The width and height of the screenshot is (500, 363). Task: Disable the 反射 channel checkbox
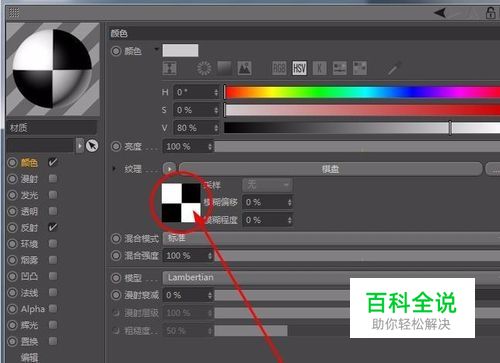click(x=53, y=227)
